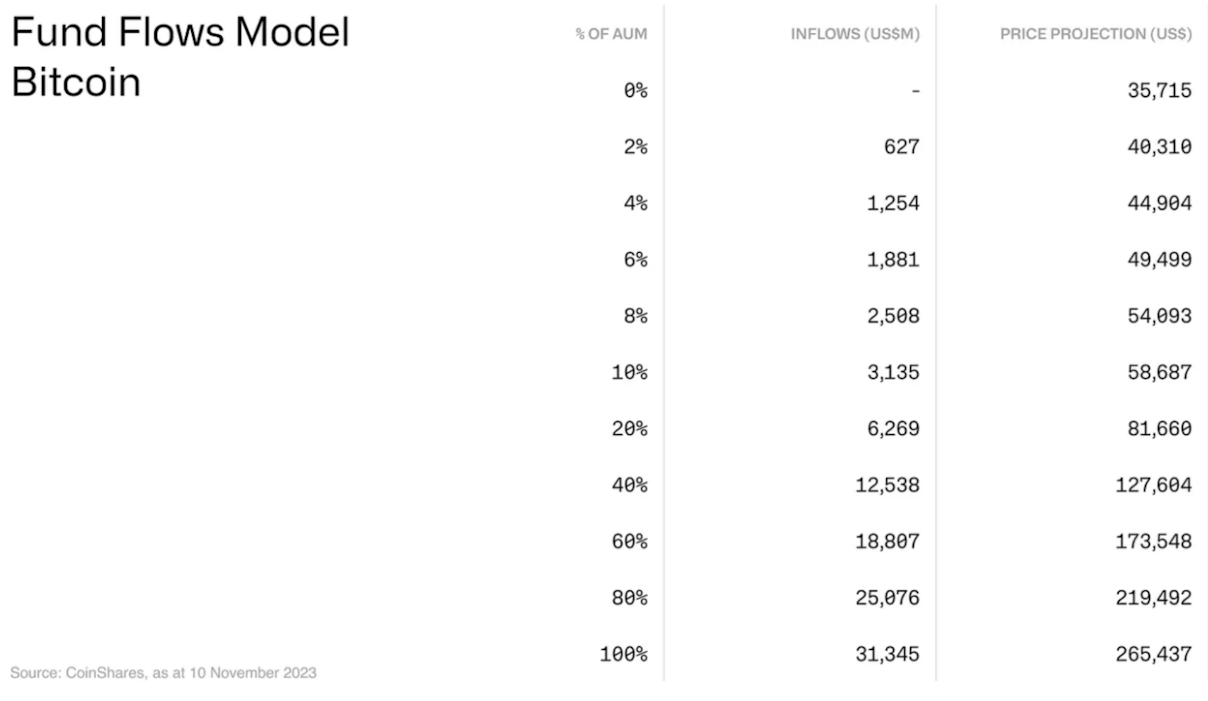
Task: Select the Fund Flows Model Bitcoin title
Action: click(x=181, y=57)
